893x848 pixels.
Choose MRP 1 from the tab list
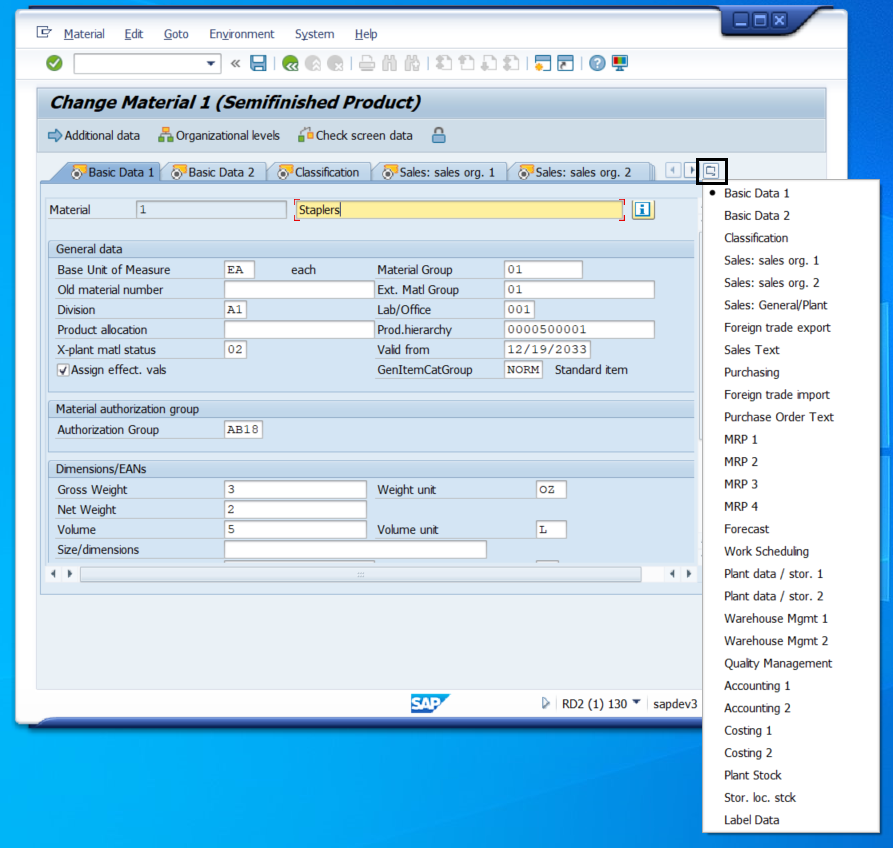click(740, 440)
